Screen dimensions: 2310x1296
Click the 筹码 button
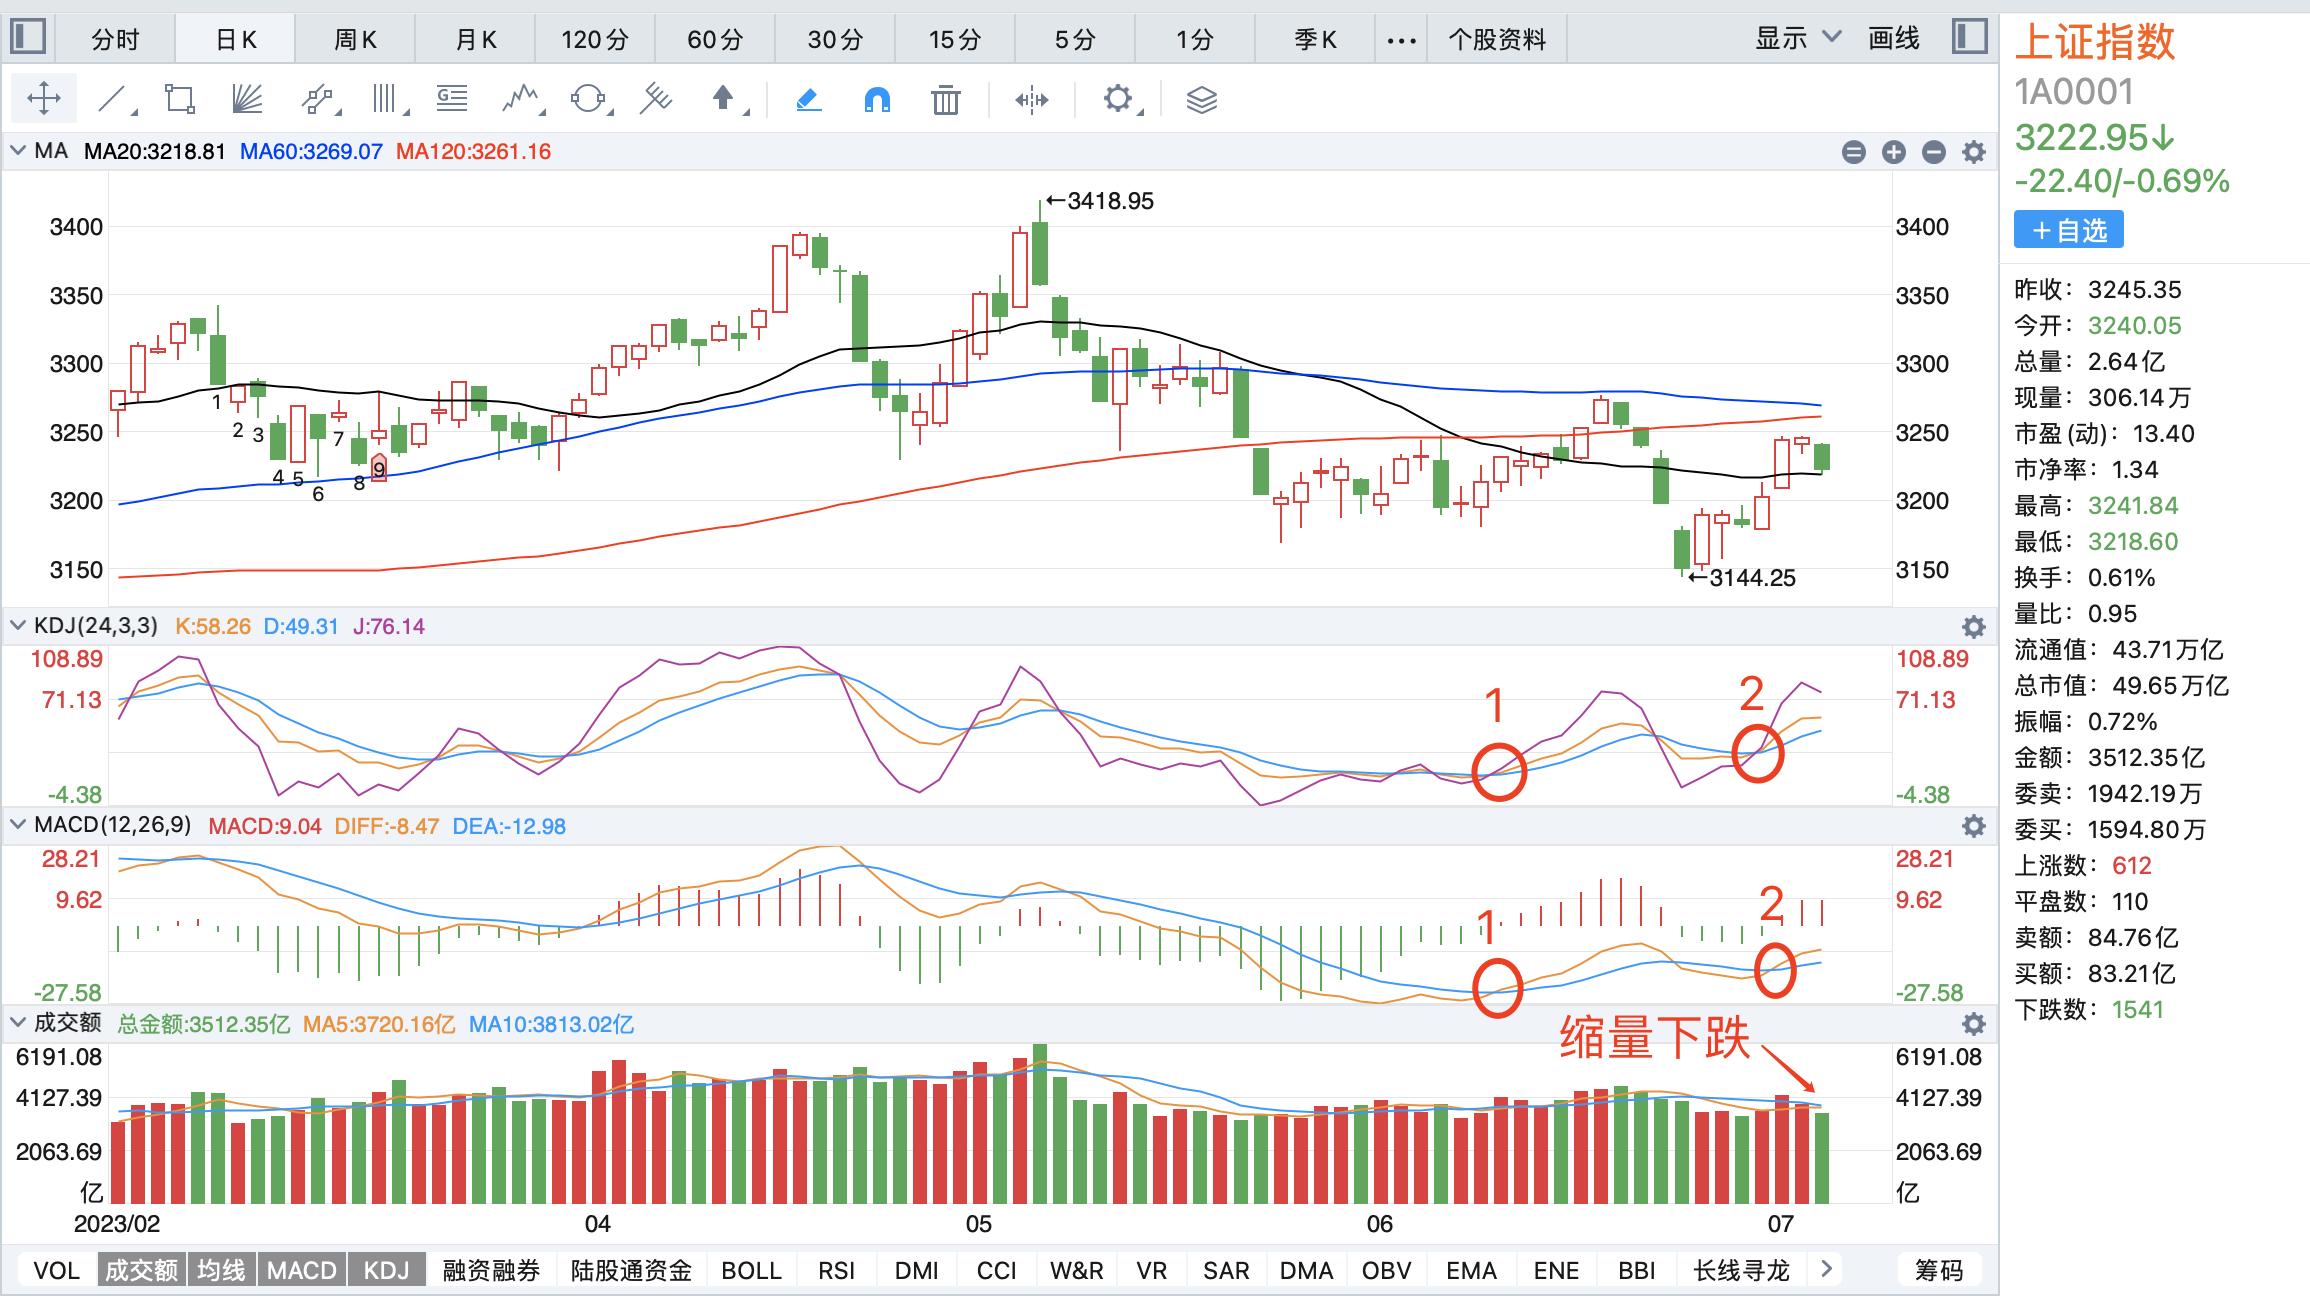click(x=1938, y=1270)
